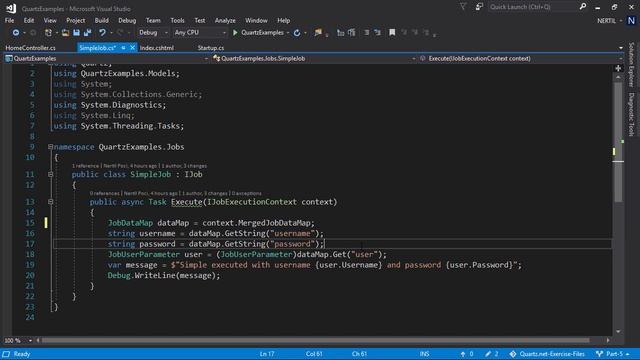Collapse the SimpleJob class outlining region

(50, 174)
